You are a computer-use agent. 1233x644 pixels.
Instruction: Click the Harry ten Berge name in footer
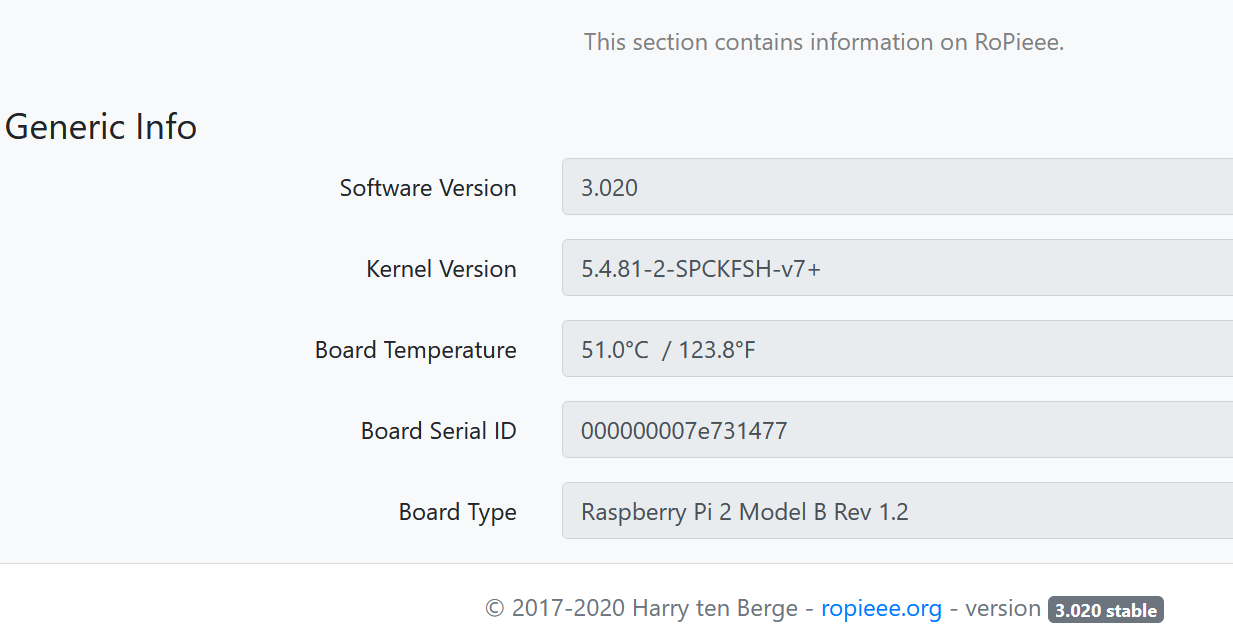tap(715, 608)
